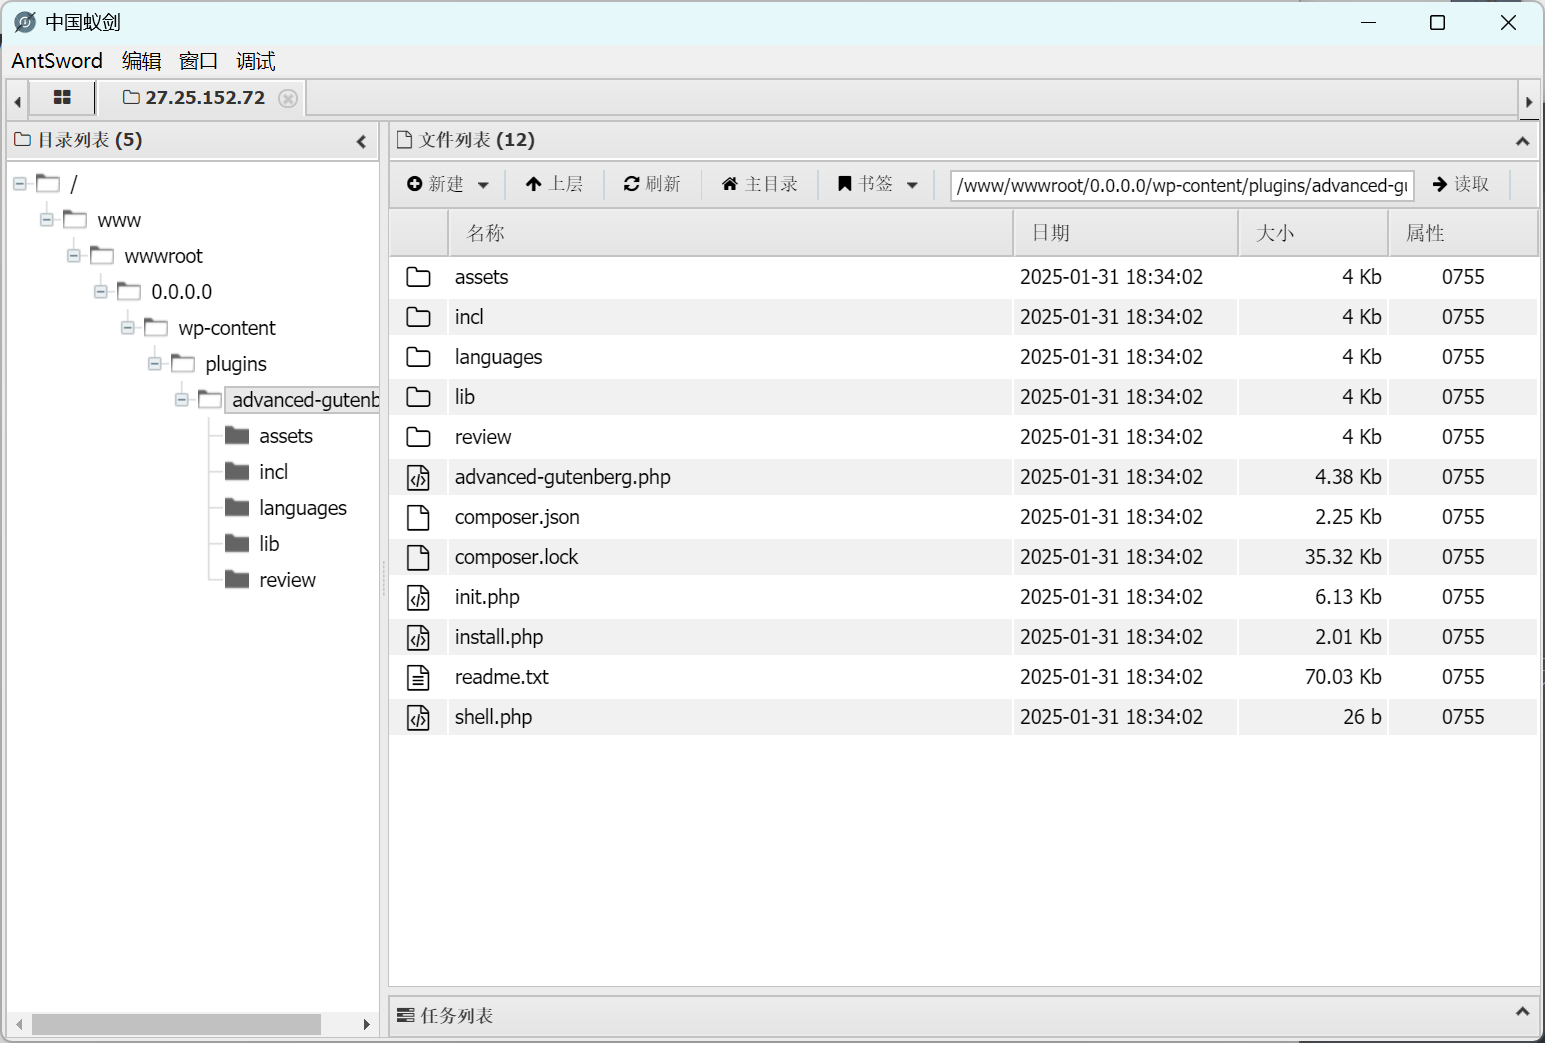Select the advanced-gutenberg.php file icon
Screen dimensions: 1545x1043
(x=418, y=477)
